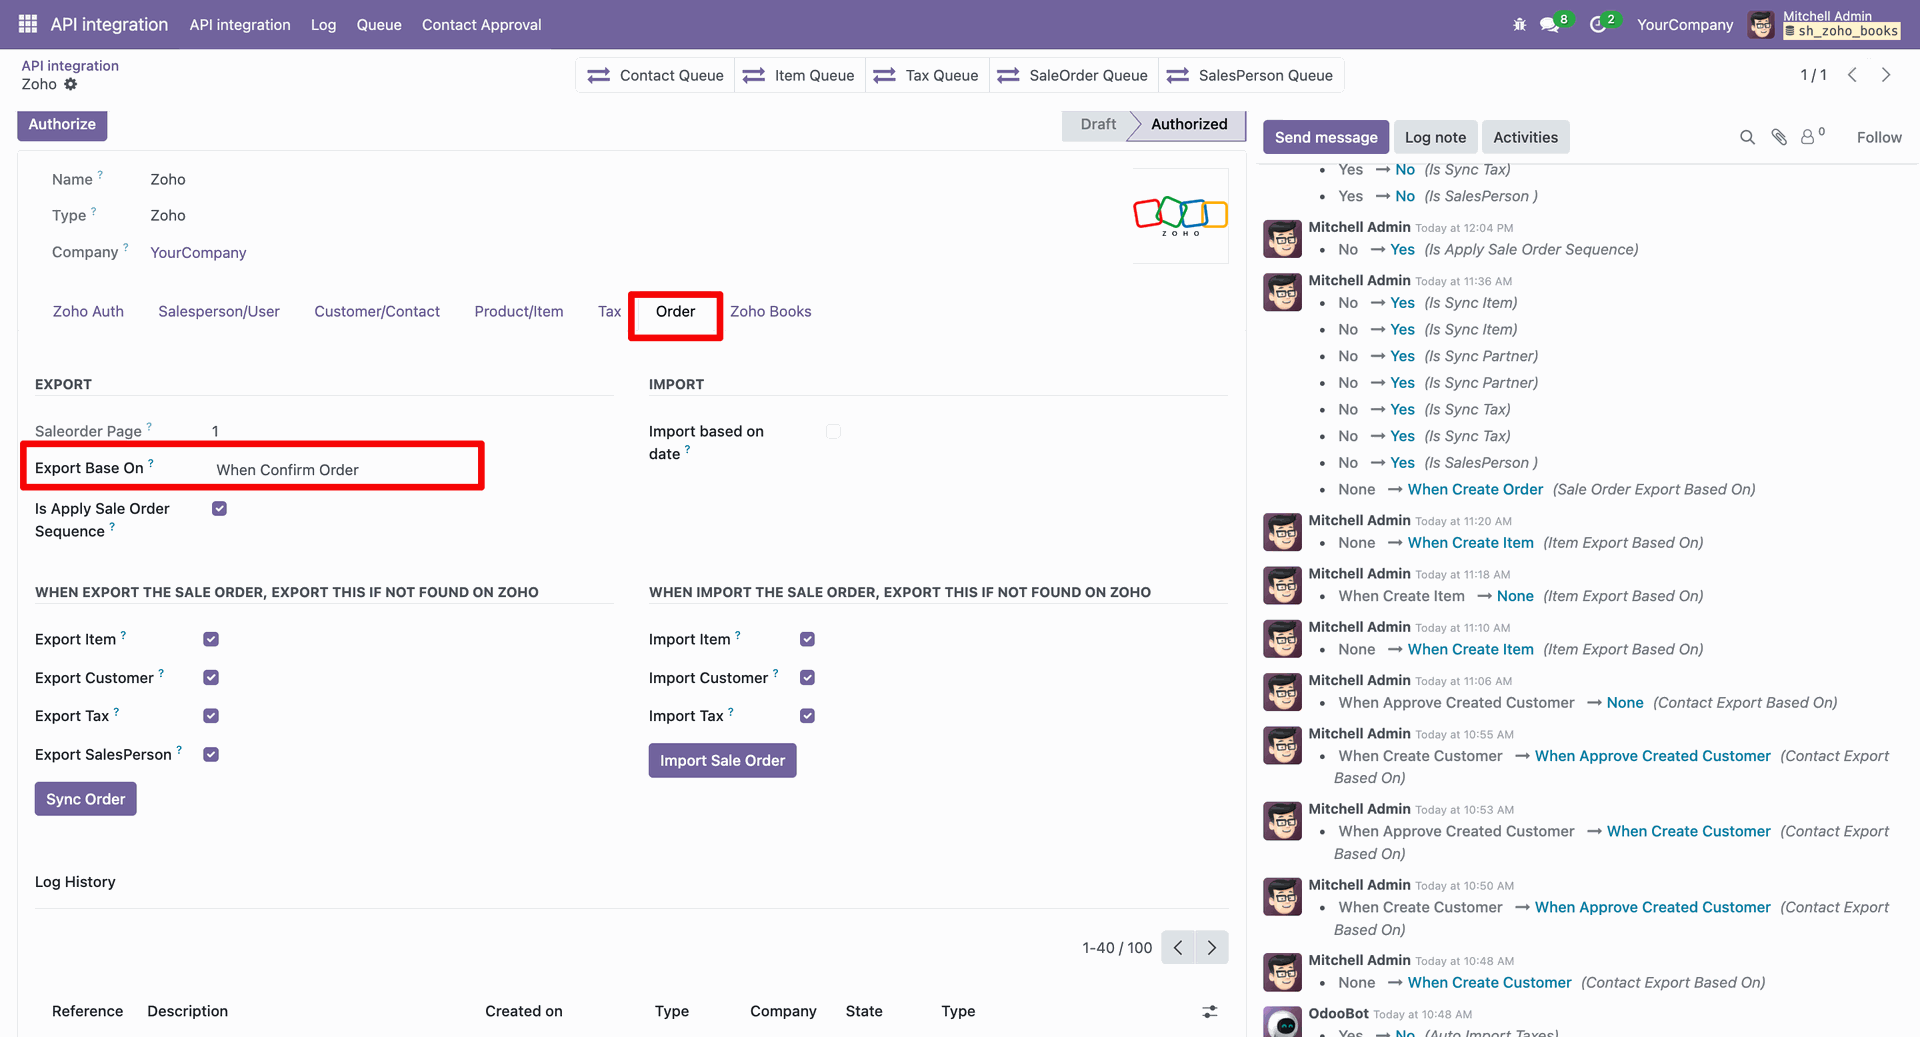Image resolution: width=1920 pixels, height=1037 pixels.
Task: Select the Authorized status stage
Action: click(1189, 124)
